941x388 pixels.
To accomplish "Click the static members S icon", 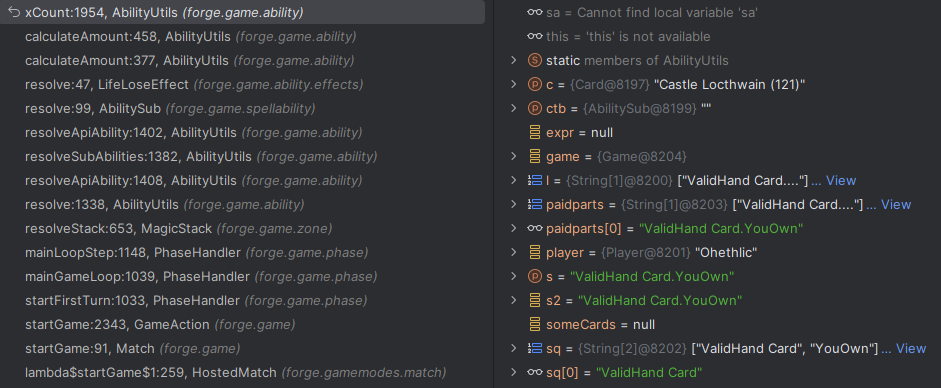I will (534, 61).
